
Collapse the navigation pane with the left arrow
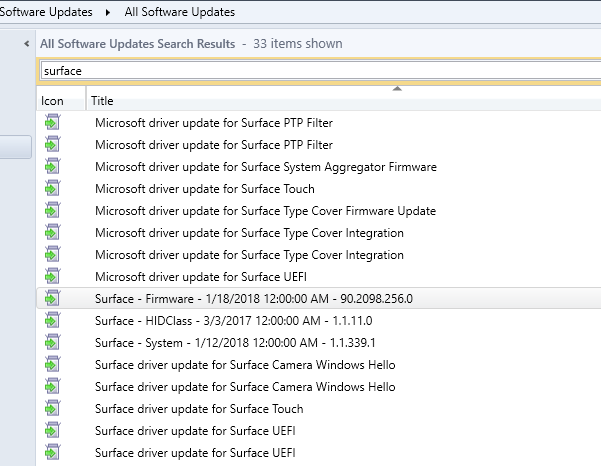point(26,44)
